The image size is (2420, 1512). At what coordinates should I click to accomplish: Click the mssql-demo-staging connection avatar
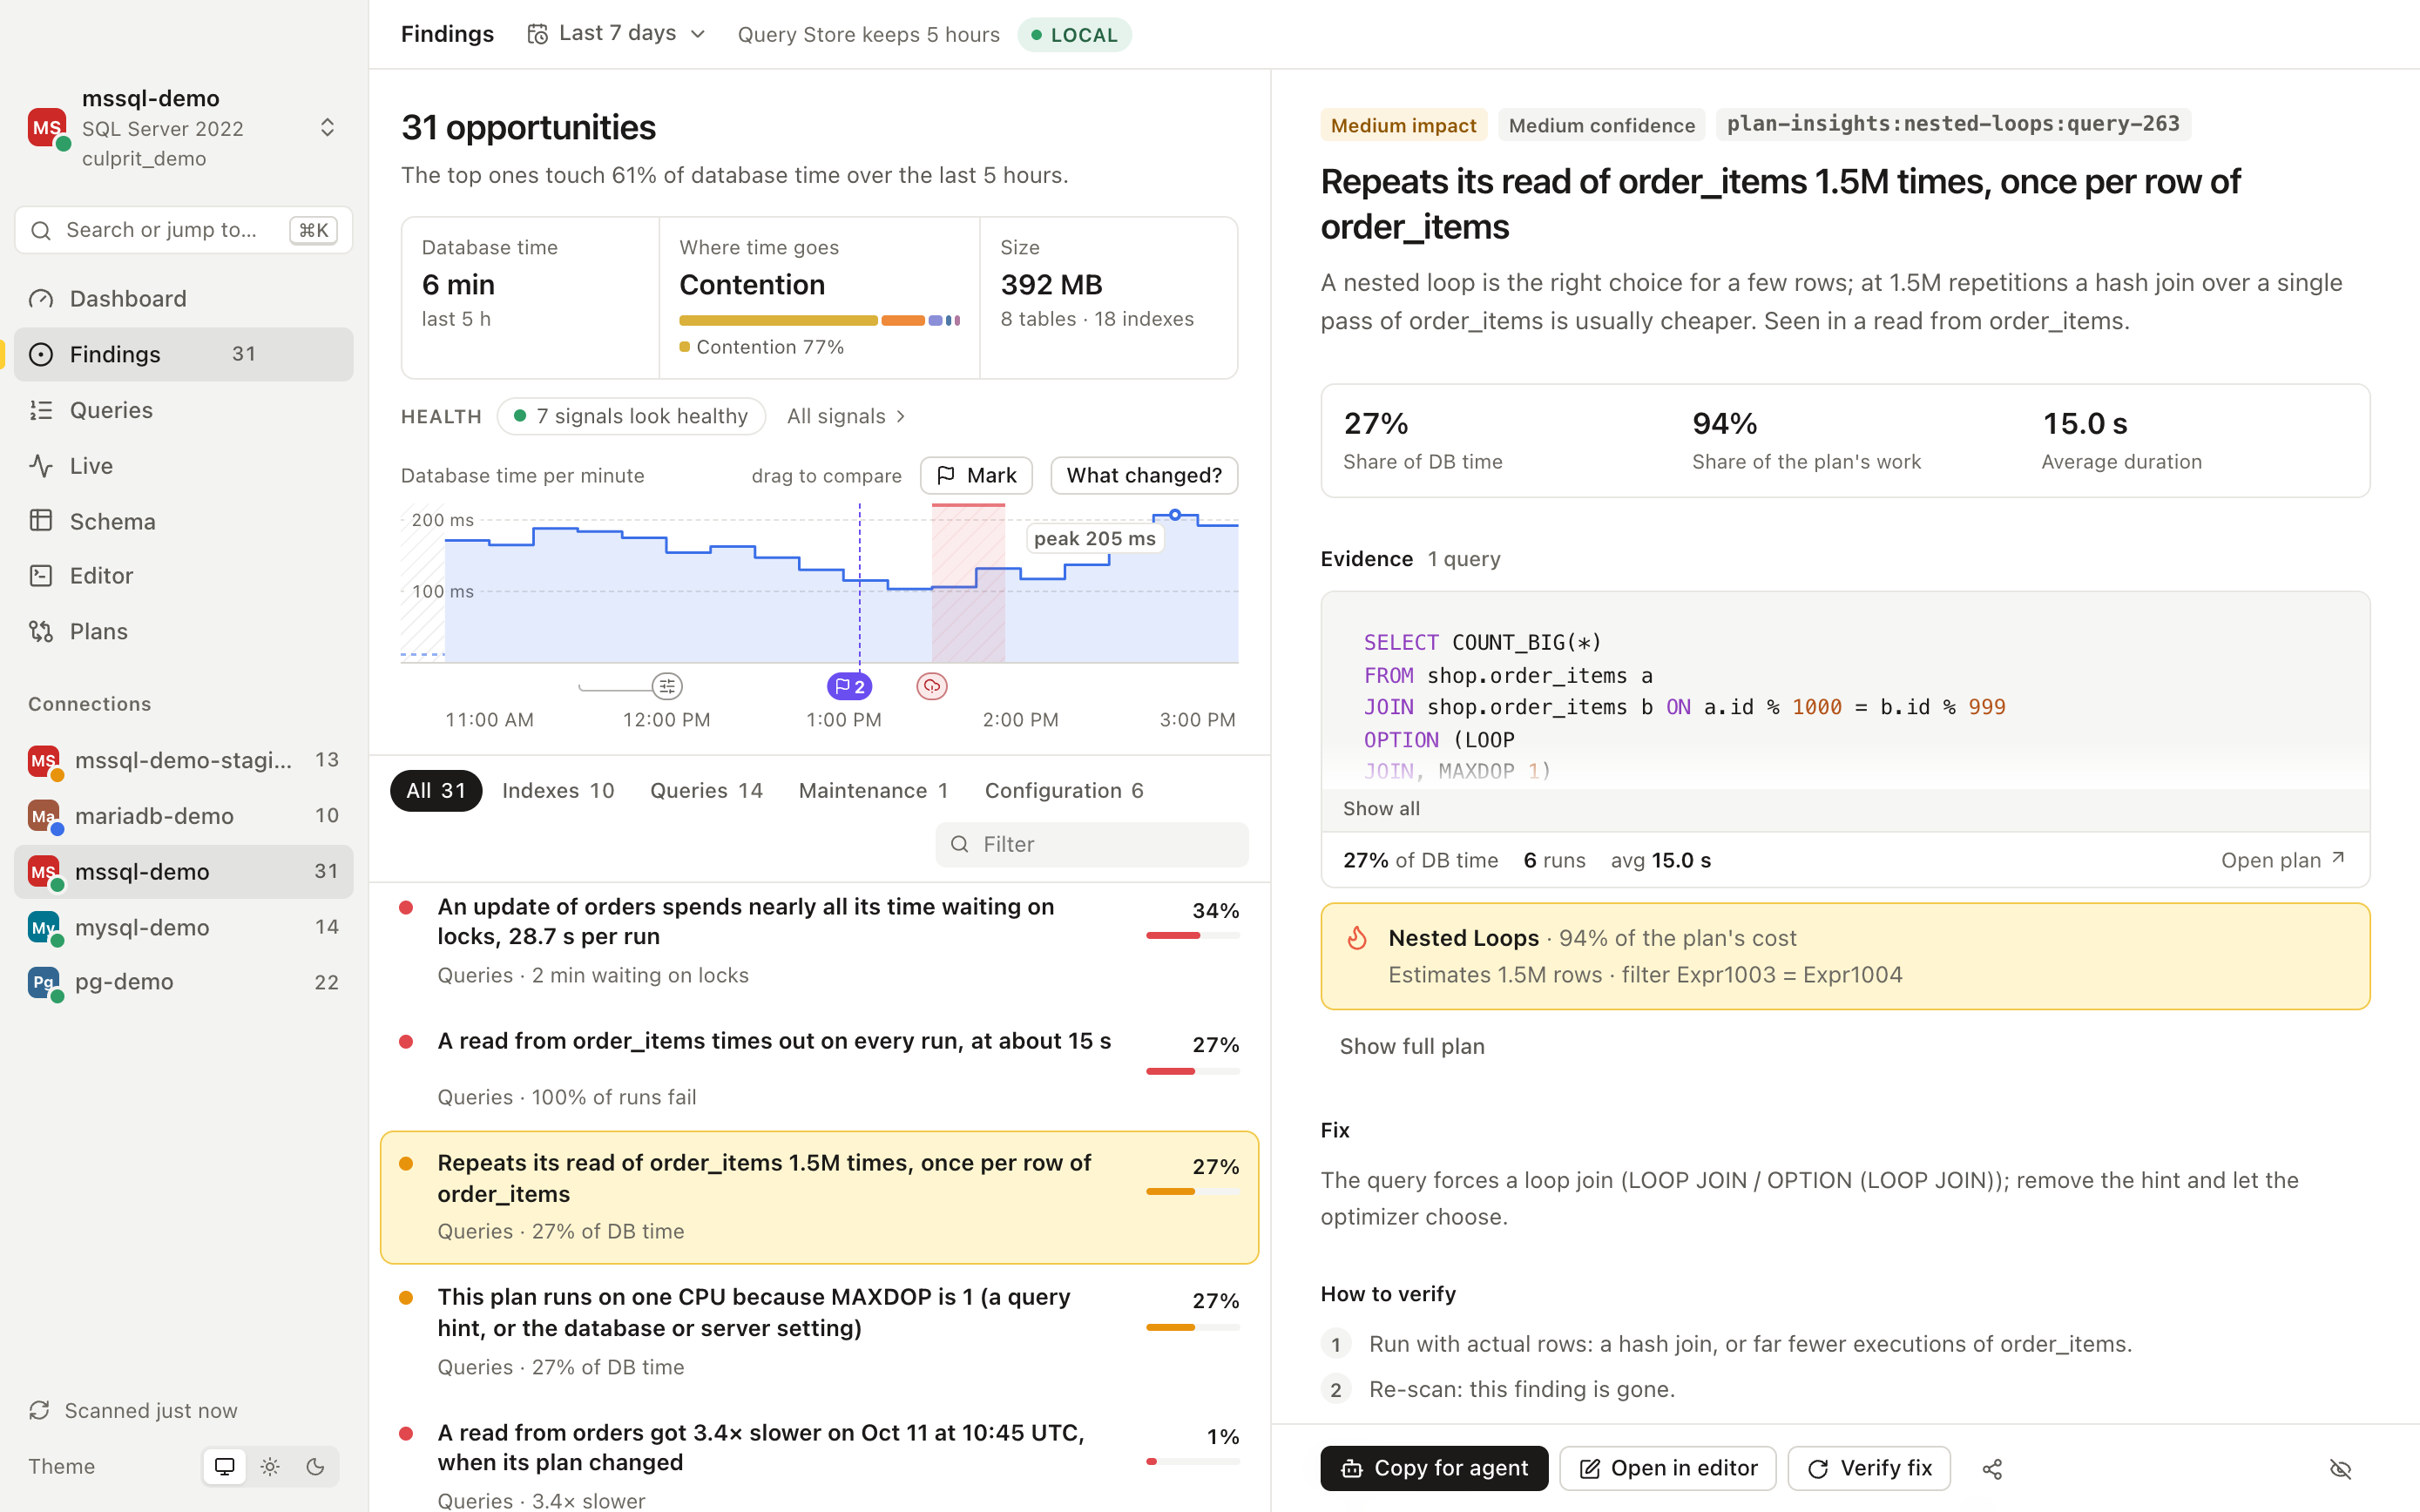[44, 761]
